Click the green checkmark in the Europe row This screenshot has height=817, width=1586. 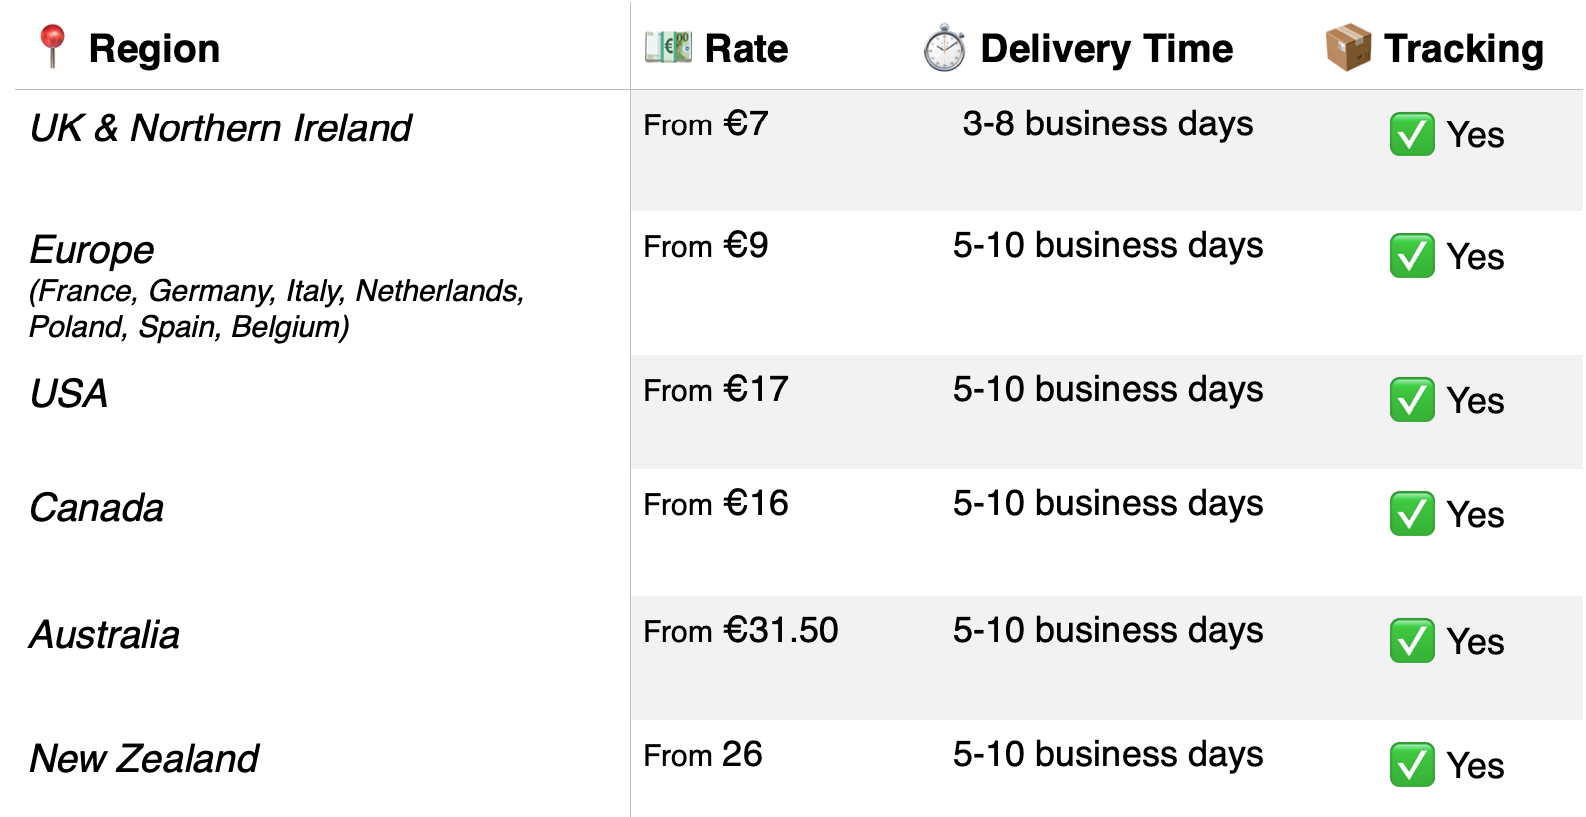1412,256
